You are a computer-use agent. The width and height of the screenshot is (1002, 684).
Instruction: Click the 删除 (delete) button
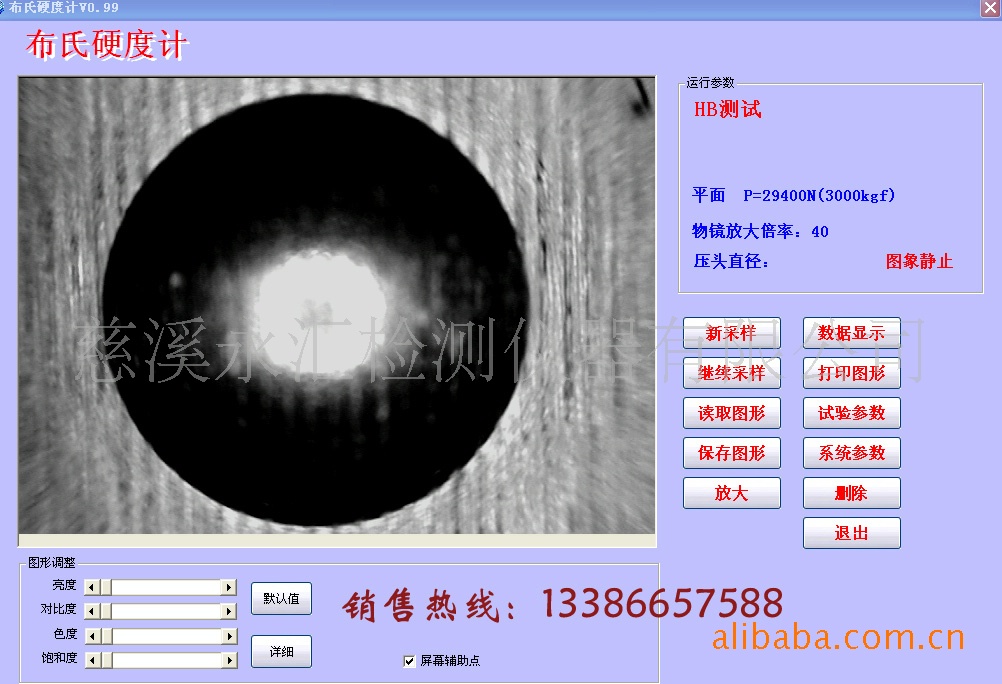click(x=851, y=493)
